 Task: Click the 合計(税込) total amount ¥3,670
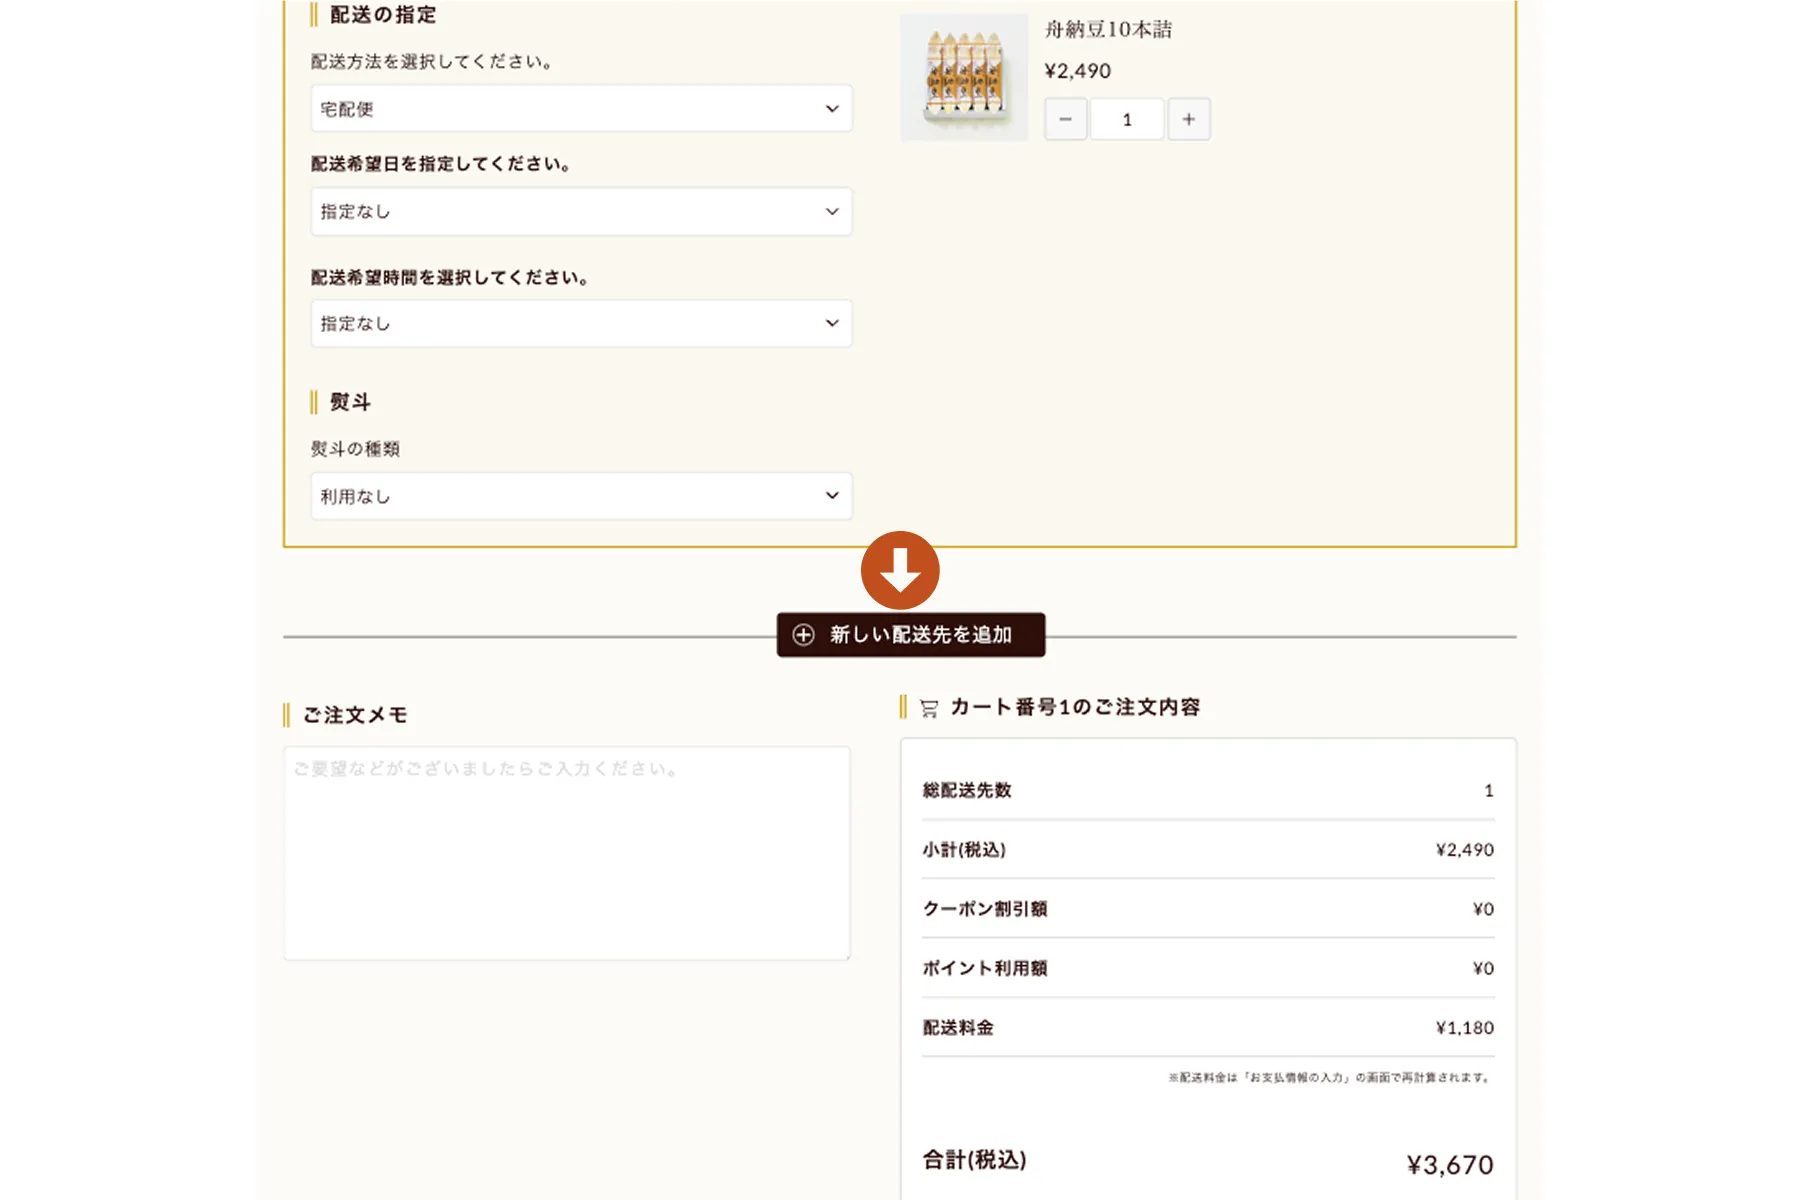(1450, 1165)
